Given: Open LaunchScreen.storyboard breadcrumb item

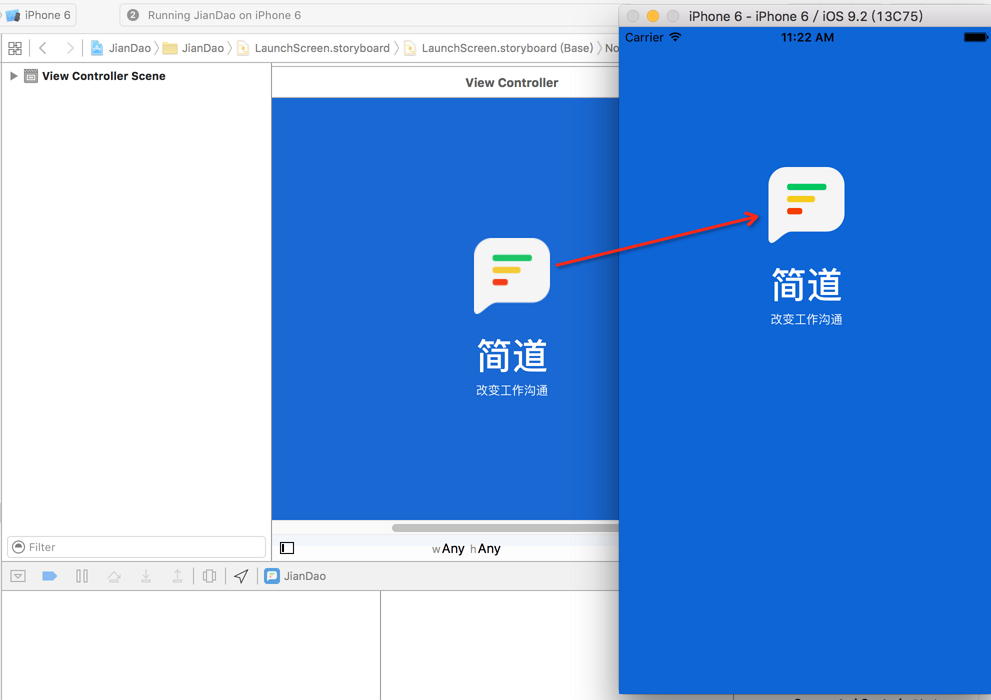Looking at the screenshot, I should tap(313, 48).
